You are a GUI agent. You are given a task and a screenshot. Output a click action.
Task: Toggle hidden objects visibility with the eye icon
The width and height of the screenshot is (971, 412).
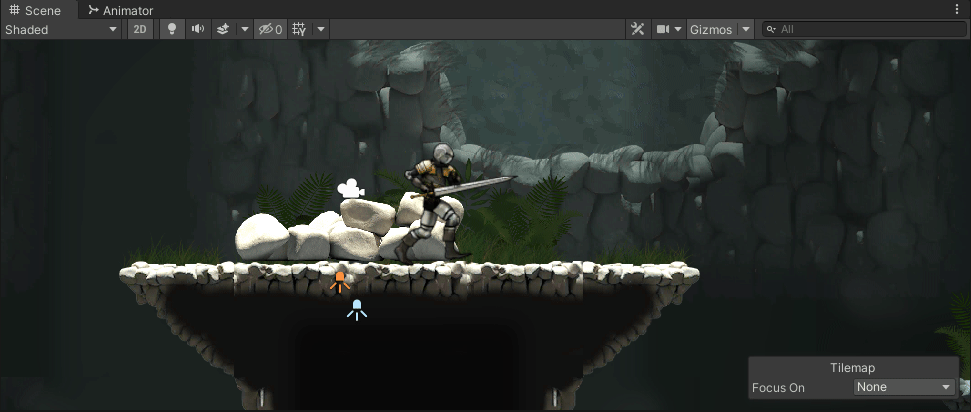pos(271,29)
